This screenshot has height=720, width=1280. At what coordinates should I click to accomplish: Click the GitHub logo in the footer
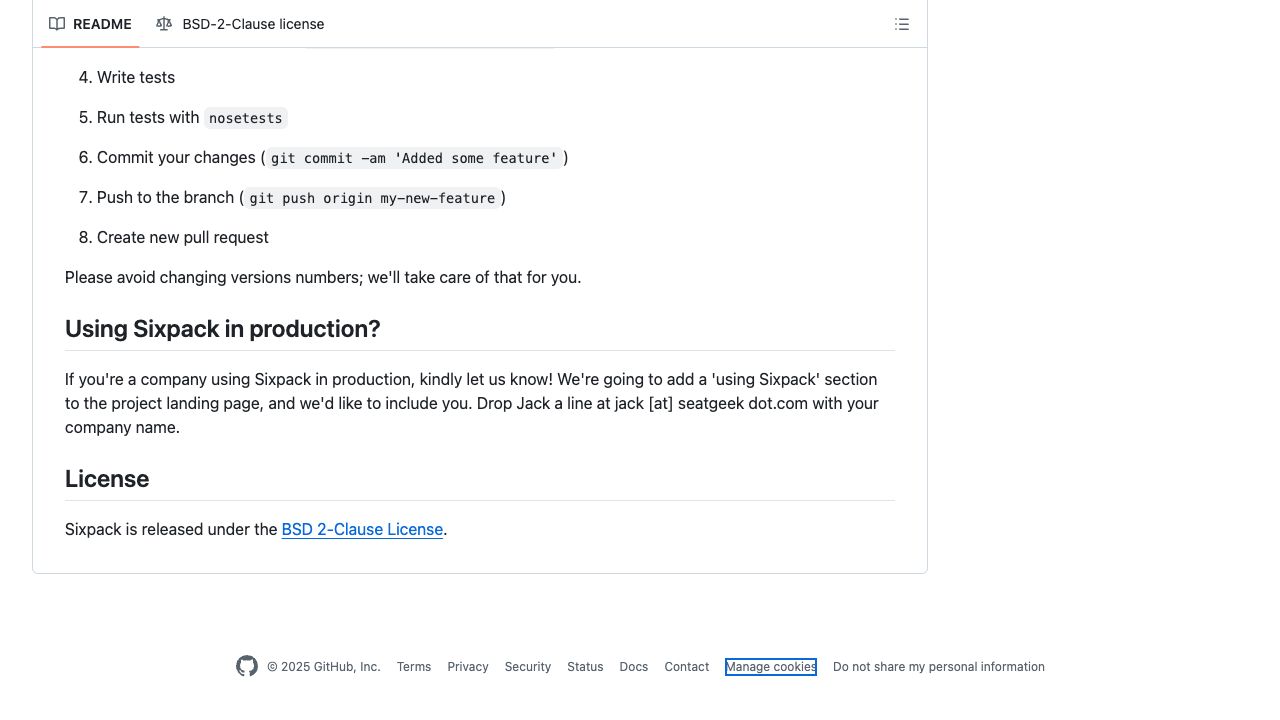247,666
